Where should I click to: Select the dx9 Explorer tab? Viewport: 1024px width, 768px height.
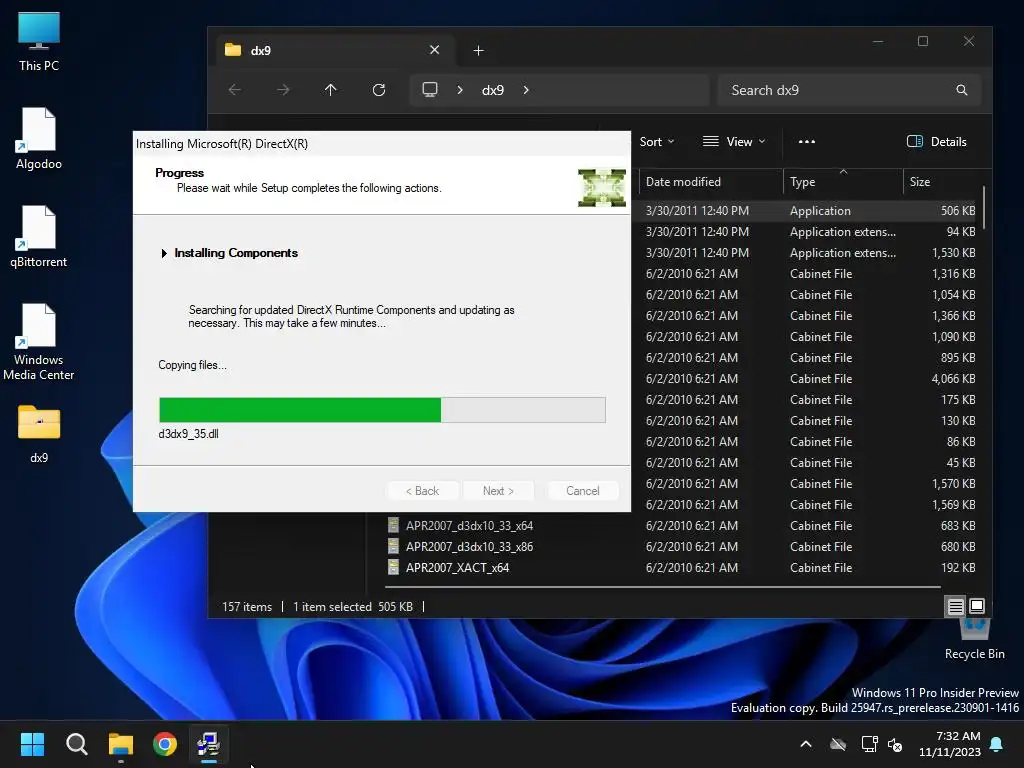(x=334, y=50)
